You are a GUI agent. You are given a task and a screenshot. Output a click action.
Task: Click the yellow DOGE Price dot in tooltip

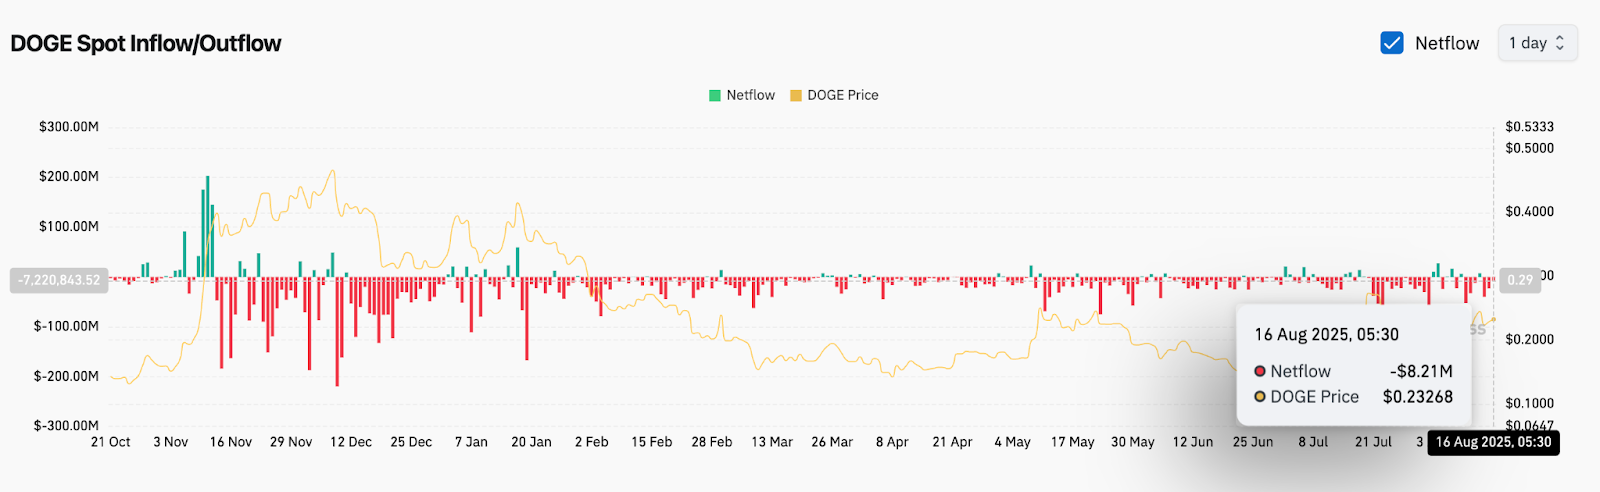click(1260, 397)
